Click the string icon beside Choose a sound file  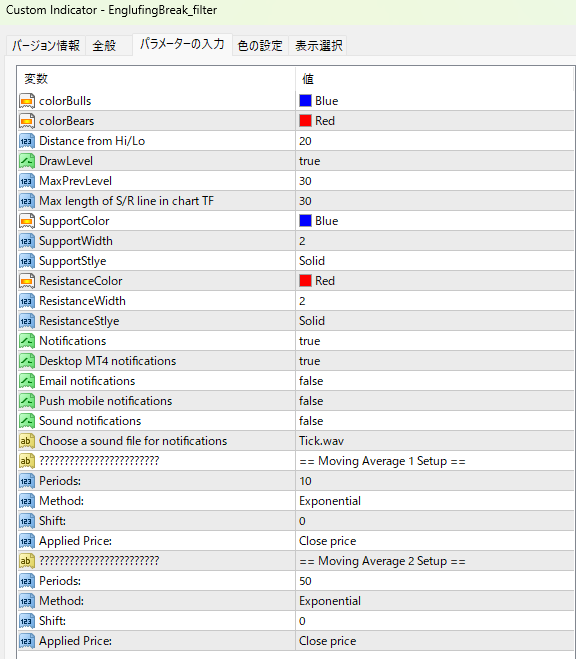(26, 441)
